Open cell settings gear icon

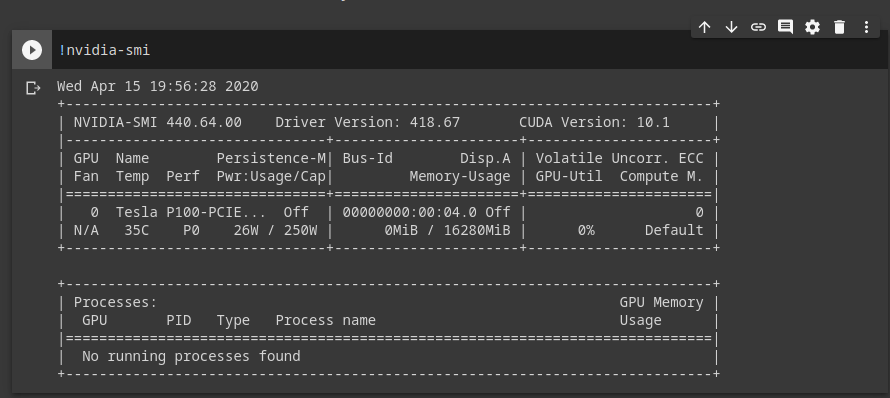812,27
